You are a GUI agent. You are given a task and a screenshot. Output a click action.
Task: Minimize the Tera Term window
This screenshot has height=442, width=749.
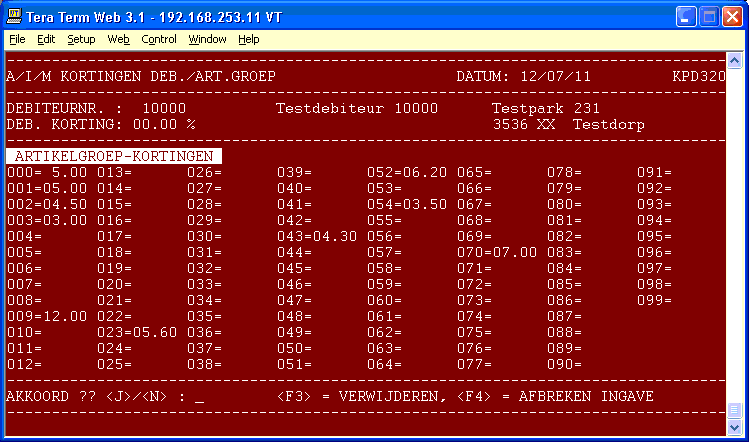(686, 16)
